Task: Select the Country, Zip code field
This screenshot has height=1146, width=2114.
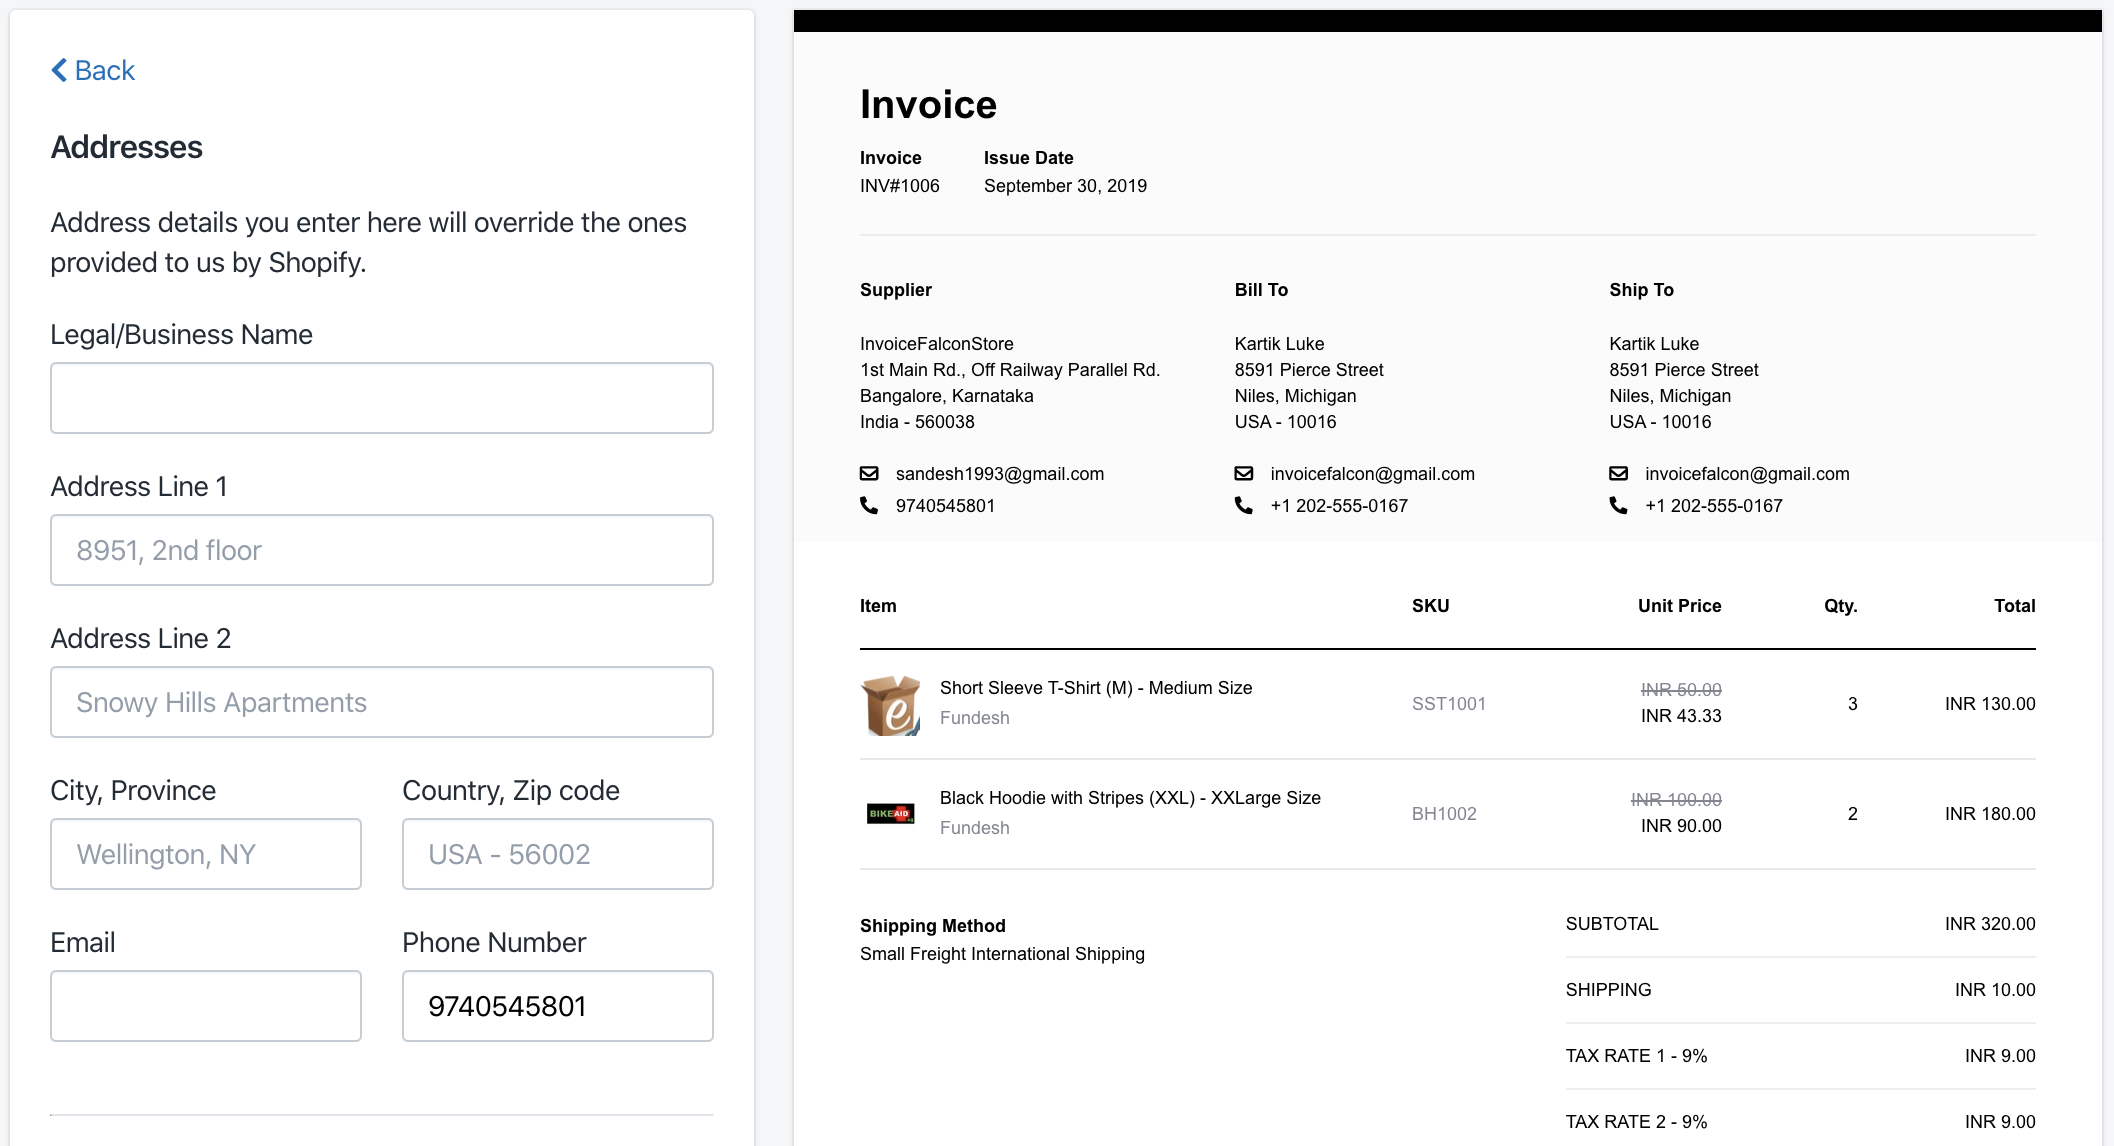Action: point(557,853)
